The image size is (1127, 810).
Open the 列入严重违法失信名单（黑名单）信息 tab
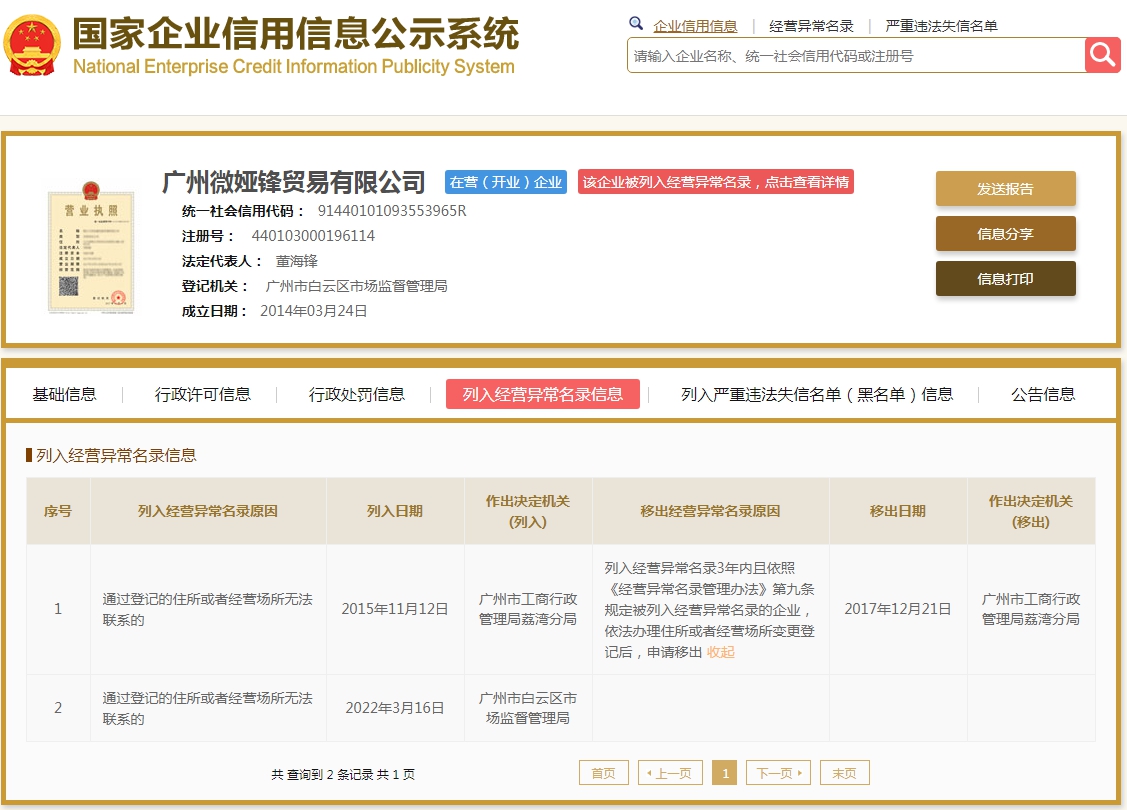coord(817,394)
